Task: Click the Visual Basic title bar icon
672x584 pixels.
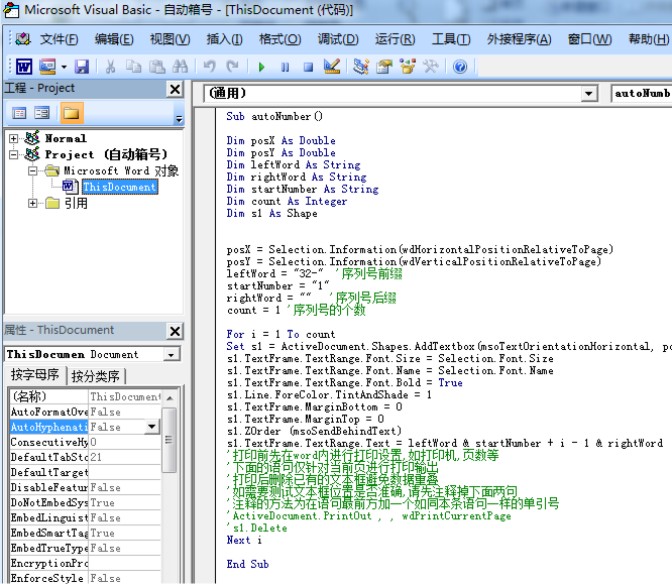Action: click(x=10, y=10)
